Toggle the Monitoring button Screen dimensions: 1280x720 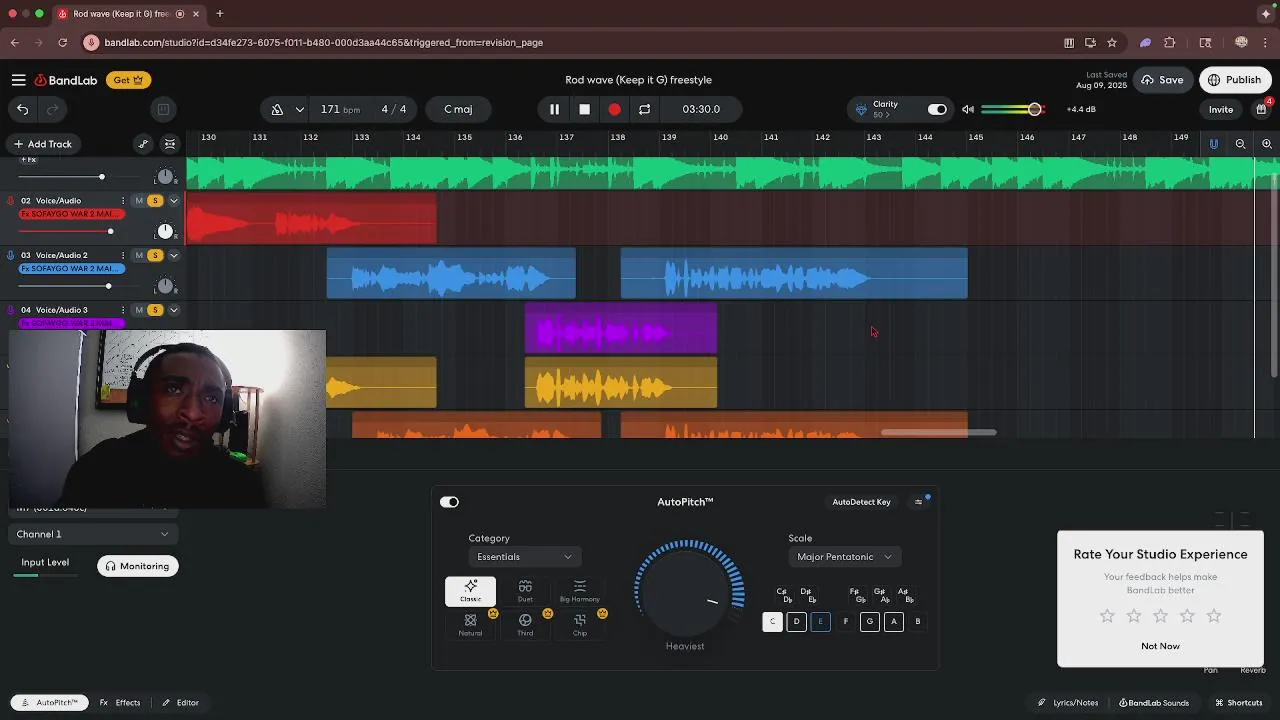click(x=138, y=566)
